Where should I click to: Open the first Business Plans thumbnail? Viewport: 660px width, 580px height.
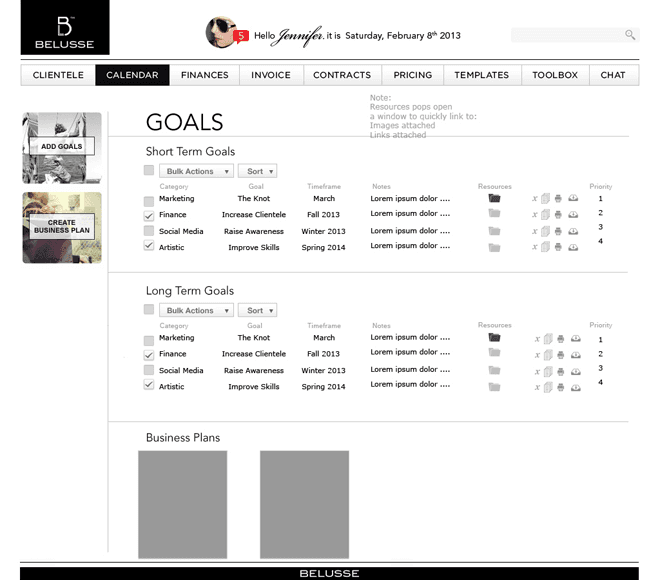(183, 505)
